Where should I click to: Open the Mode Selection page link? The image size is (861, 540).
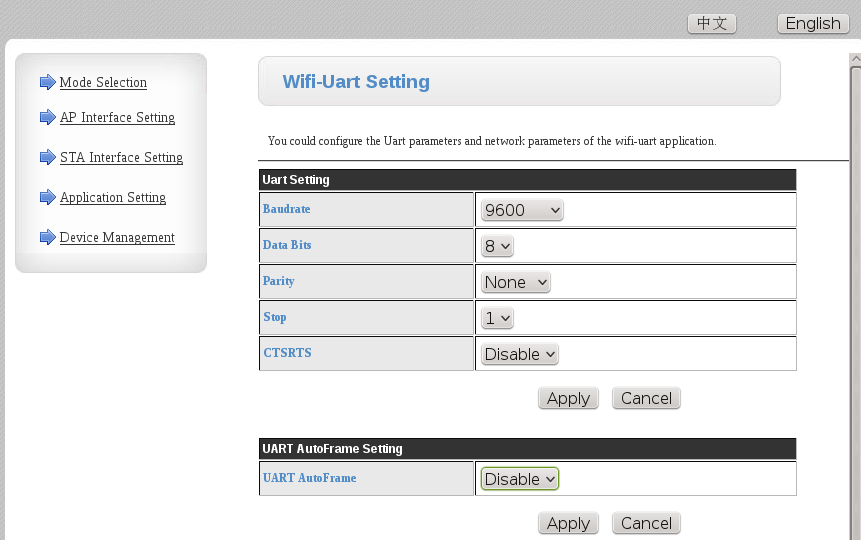[x=103, y=83]
